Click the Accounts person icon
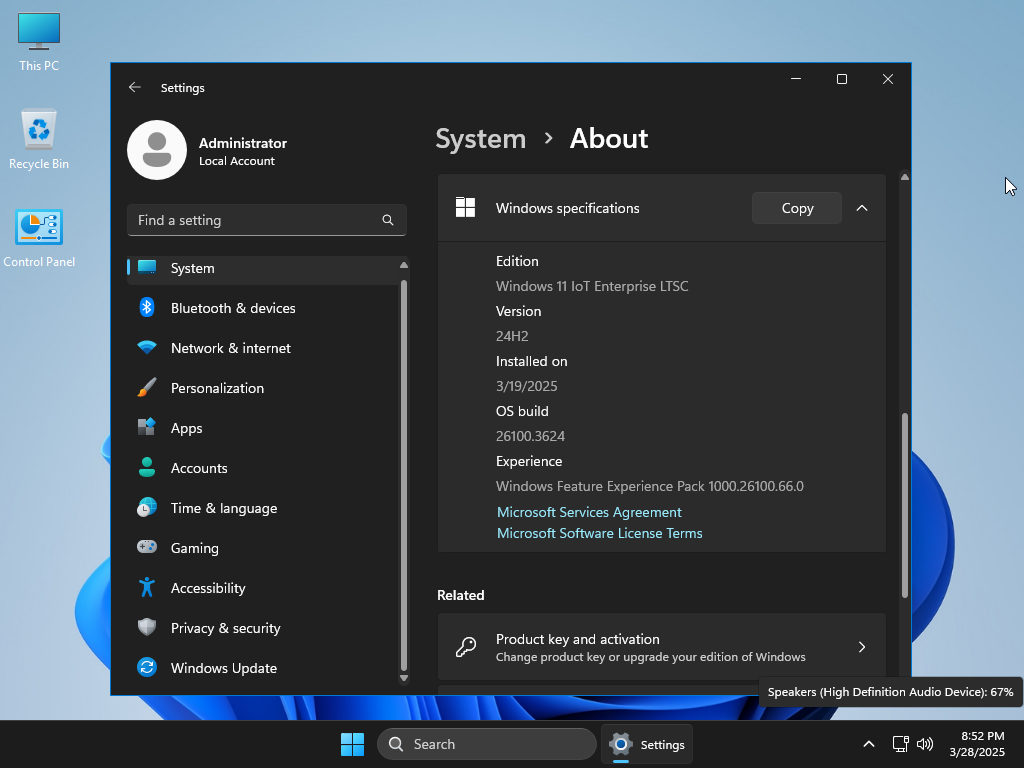This screenshot has width=1024, height=768. tap(147, 468)
